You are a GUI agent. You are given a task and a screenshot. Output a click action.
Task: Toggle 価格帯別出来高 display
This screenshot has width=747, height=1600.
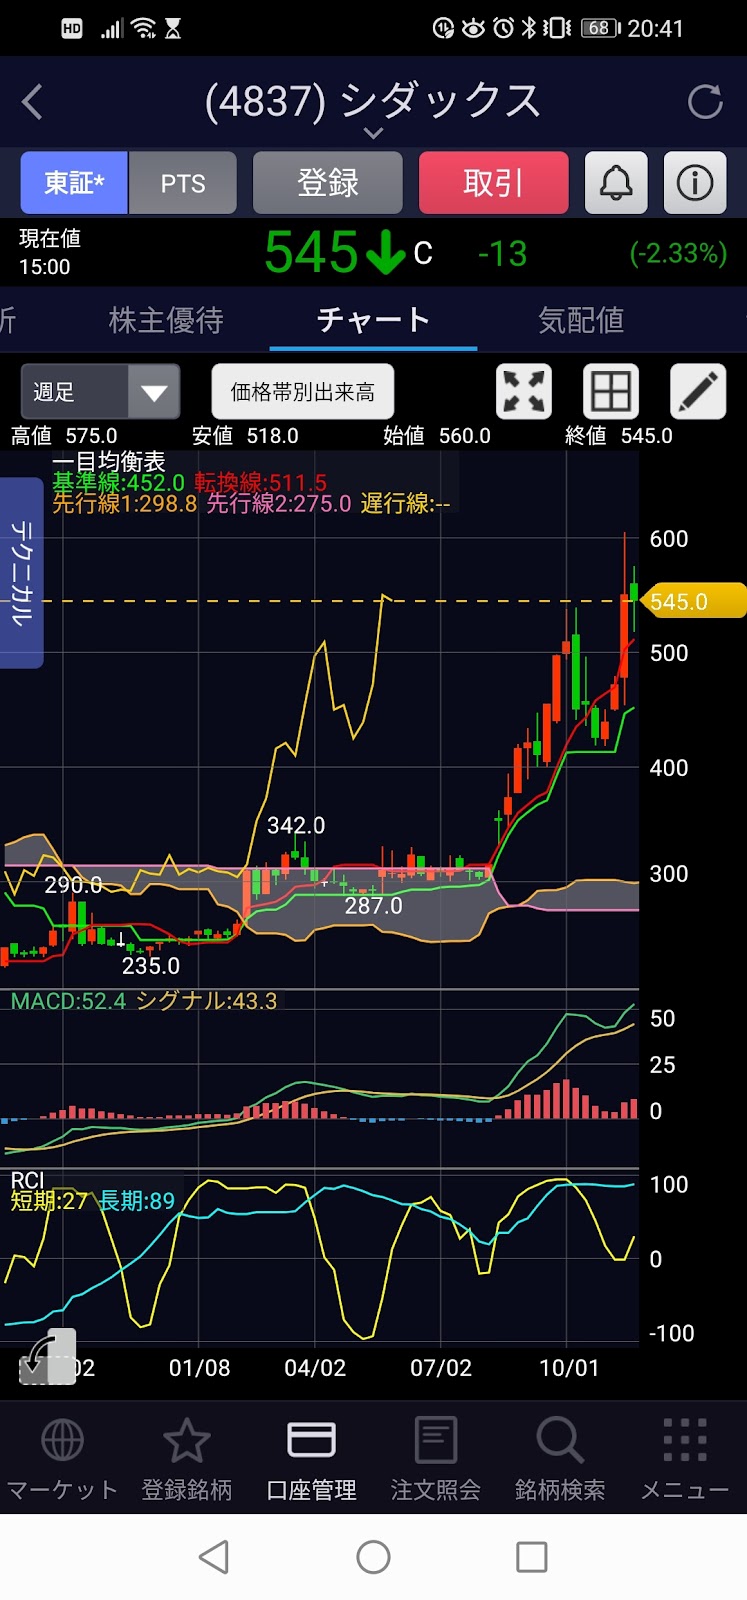coord(303,391)
